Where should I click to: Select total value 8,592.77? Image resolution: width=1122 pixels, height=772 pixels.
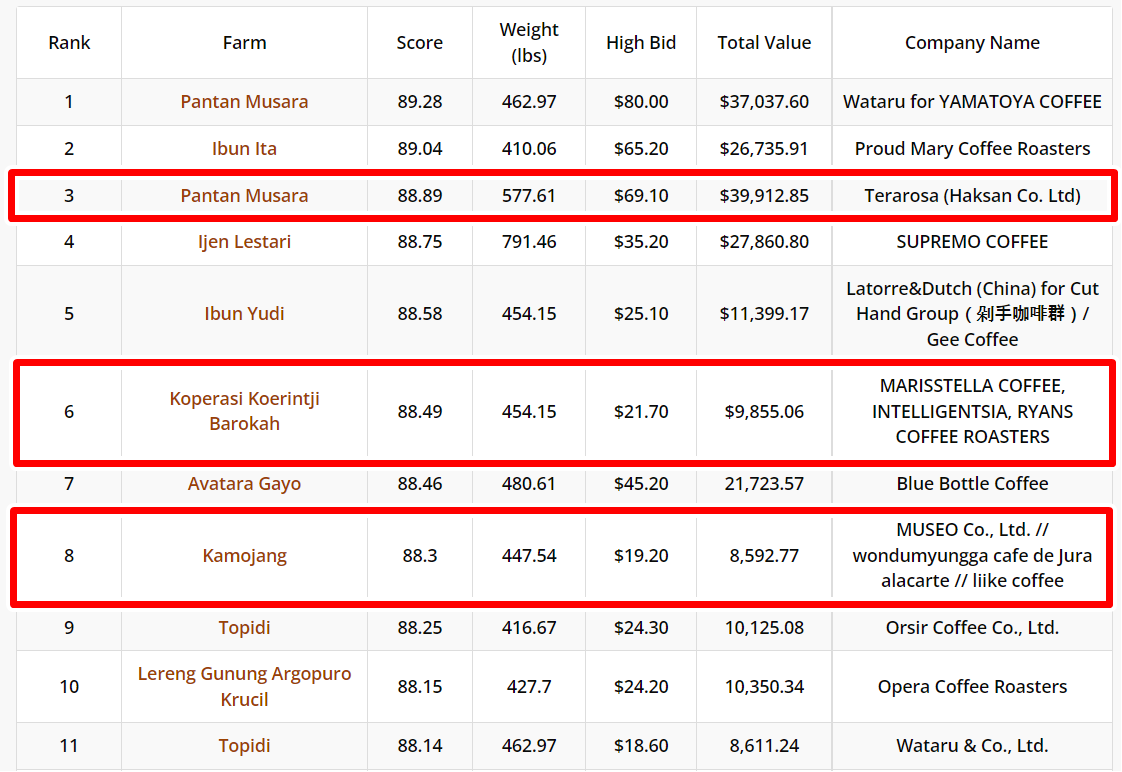(764, 556)
